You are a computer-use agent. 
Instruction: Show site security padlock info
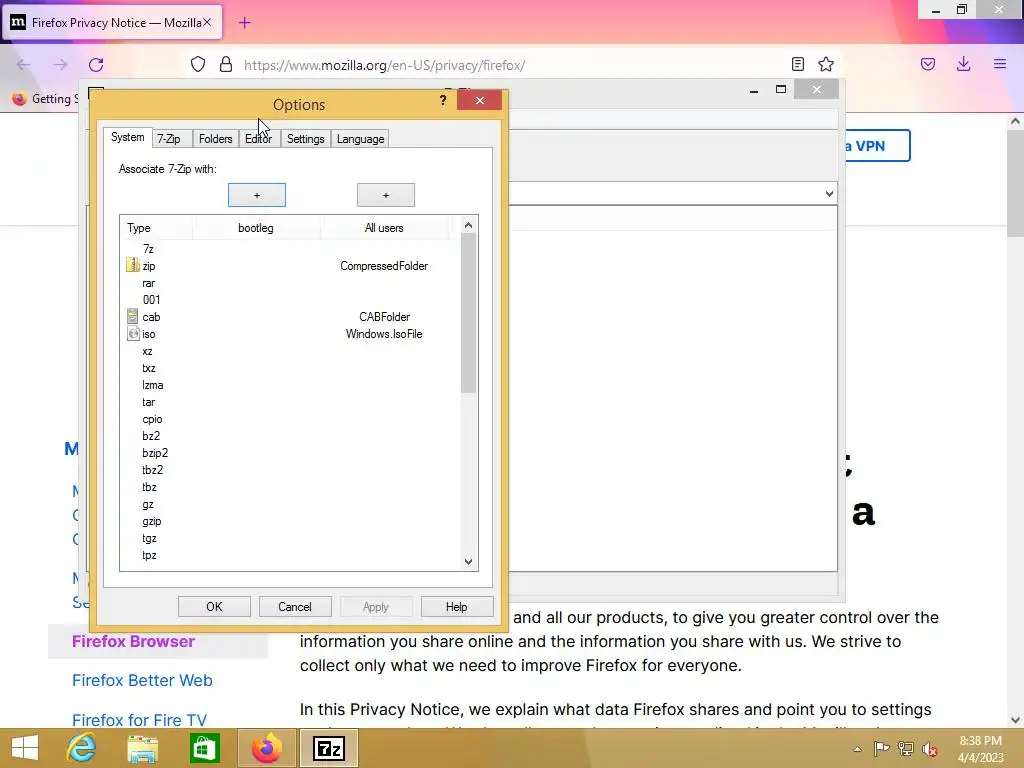[226, 64]
